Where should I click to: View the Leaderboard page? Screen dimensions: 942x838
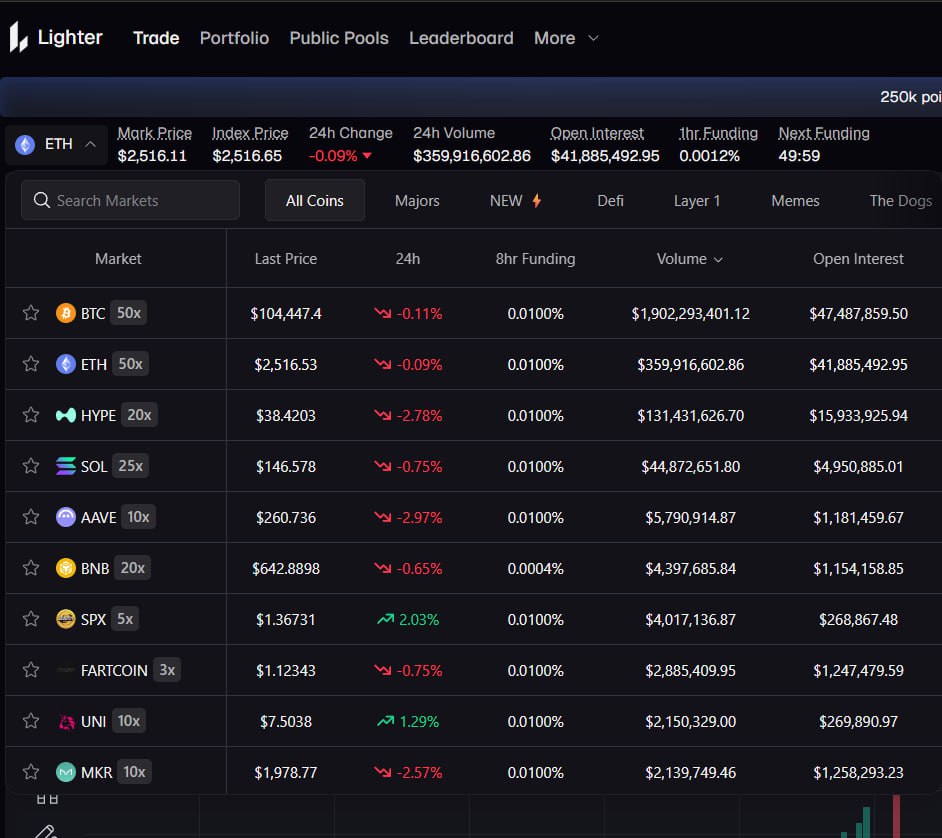(x=461, y=38)
